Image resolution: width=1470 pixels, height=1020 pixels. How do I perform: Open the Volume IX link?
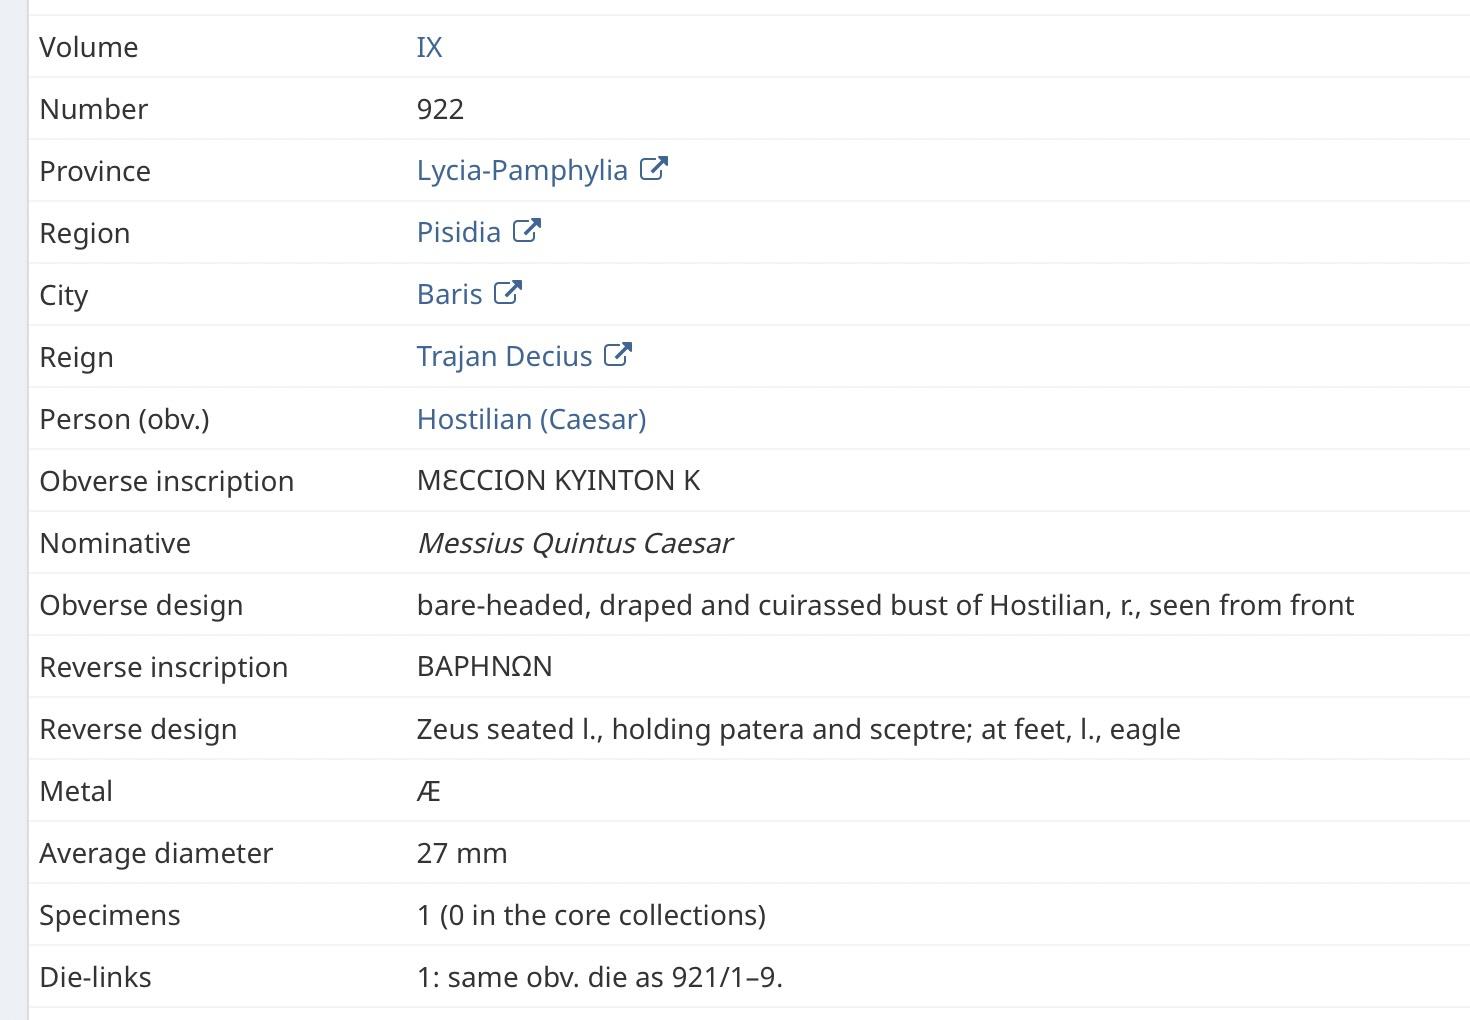pyautogui.click(x=429, y=47)
